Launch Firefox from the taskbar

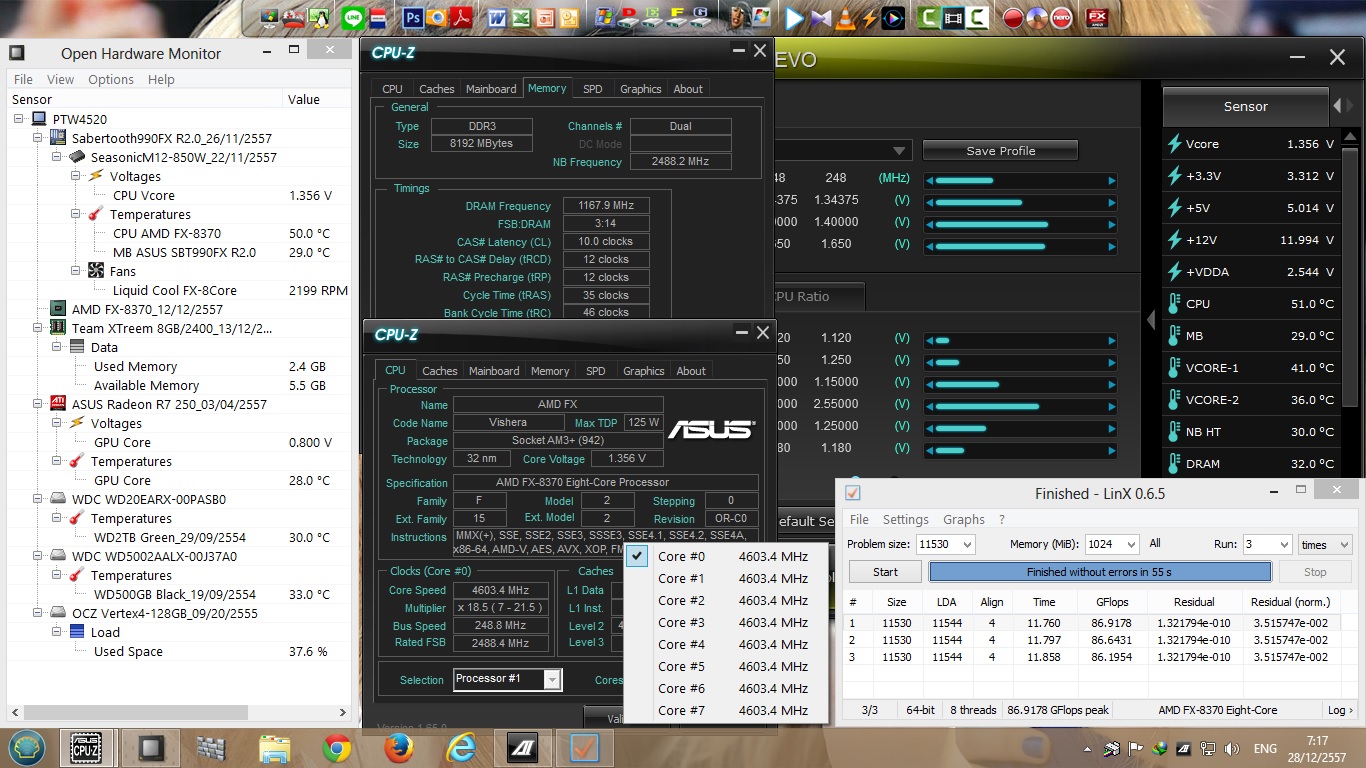click(x=399, y=748)
